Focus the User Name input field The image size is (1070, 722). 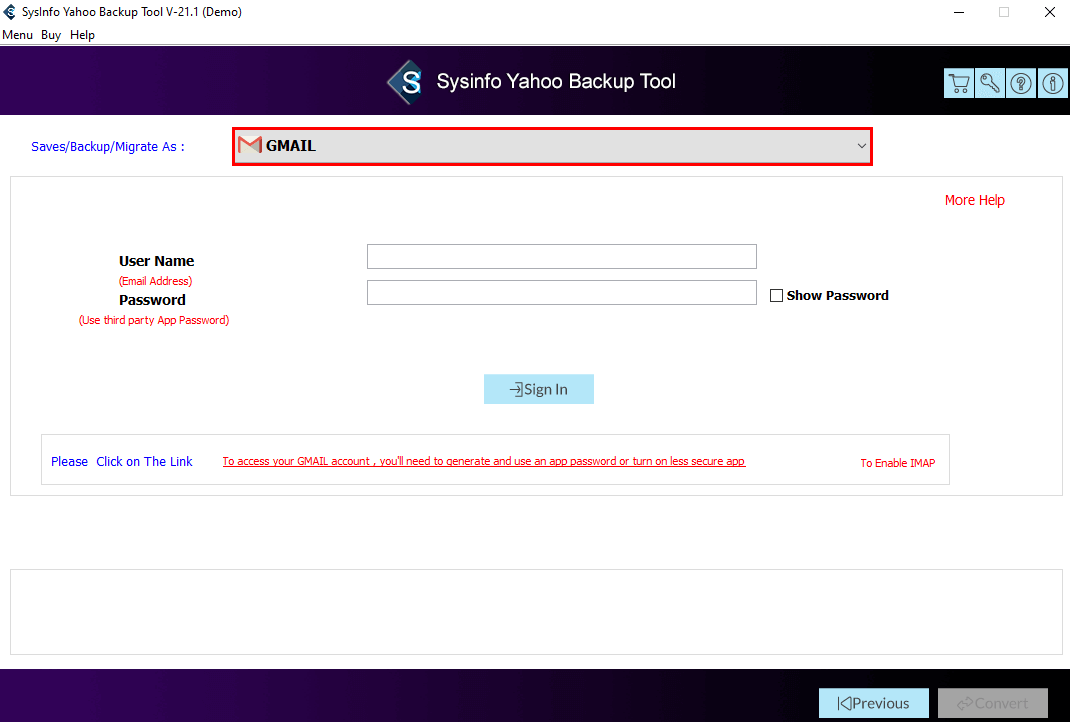click(x=562, y=257)
